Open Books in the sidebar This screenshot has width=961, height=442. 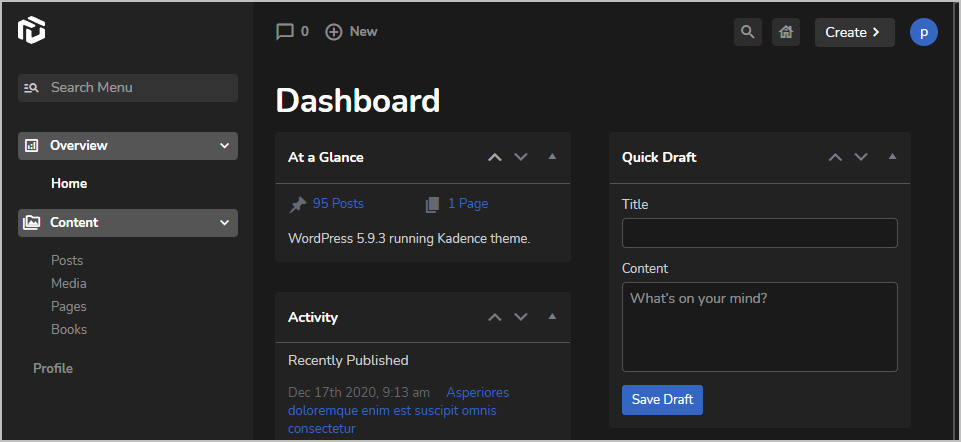tap(69, 330)
